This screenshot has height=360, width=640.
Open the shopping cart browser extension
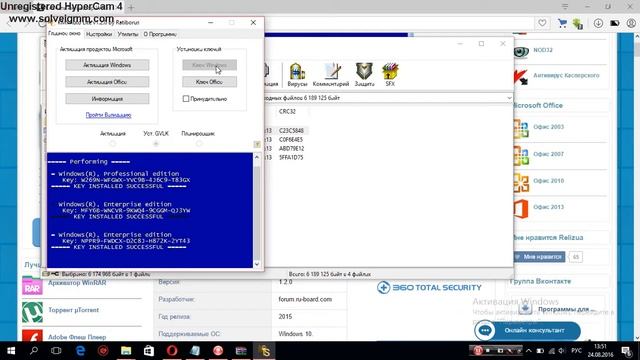coord(562,23)
